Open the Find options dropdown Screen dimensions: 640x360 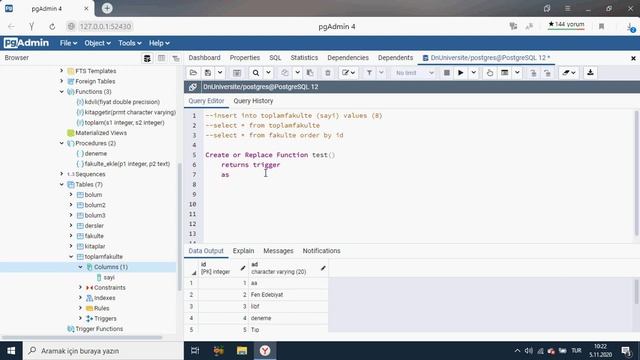click(x=268, y=73)
